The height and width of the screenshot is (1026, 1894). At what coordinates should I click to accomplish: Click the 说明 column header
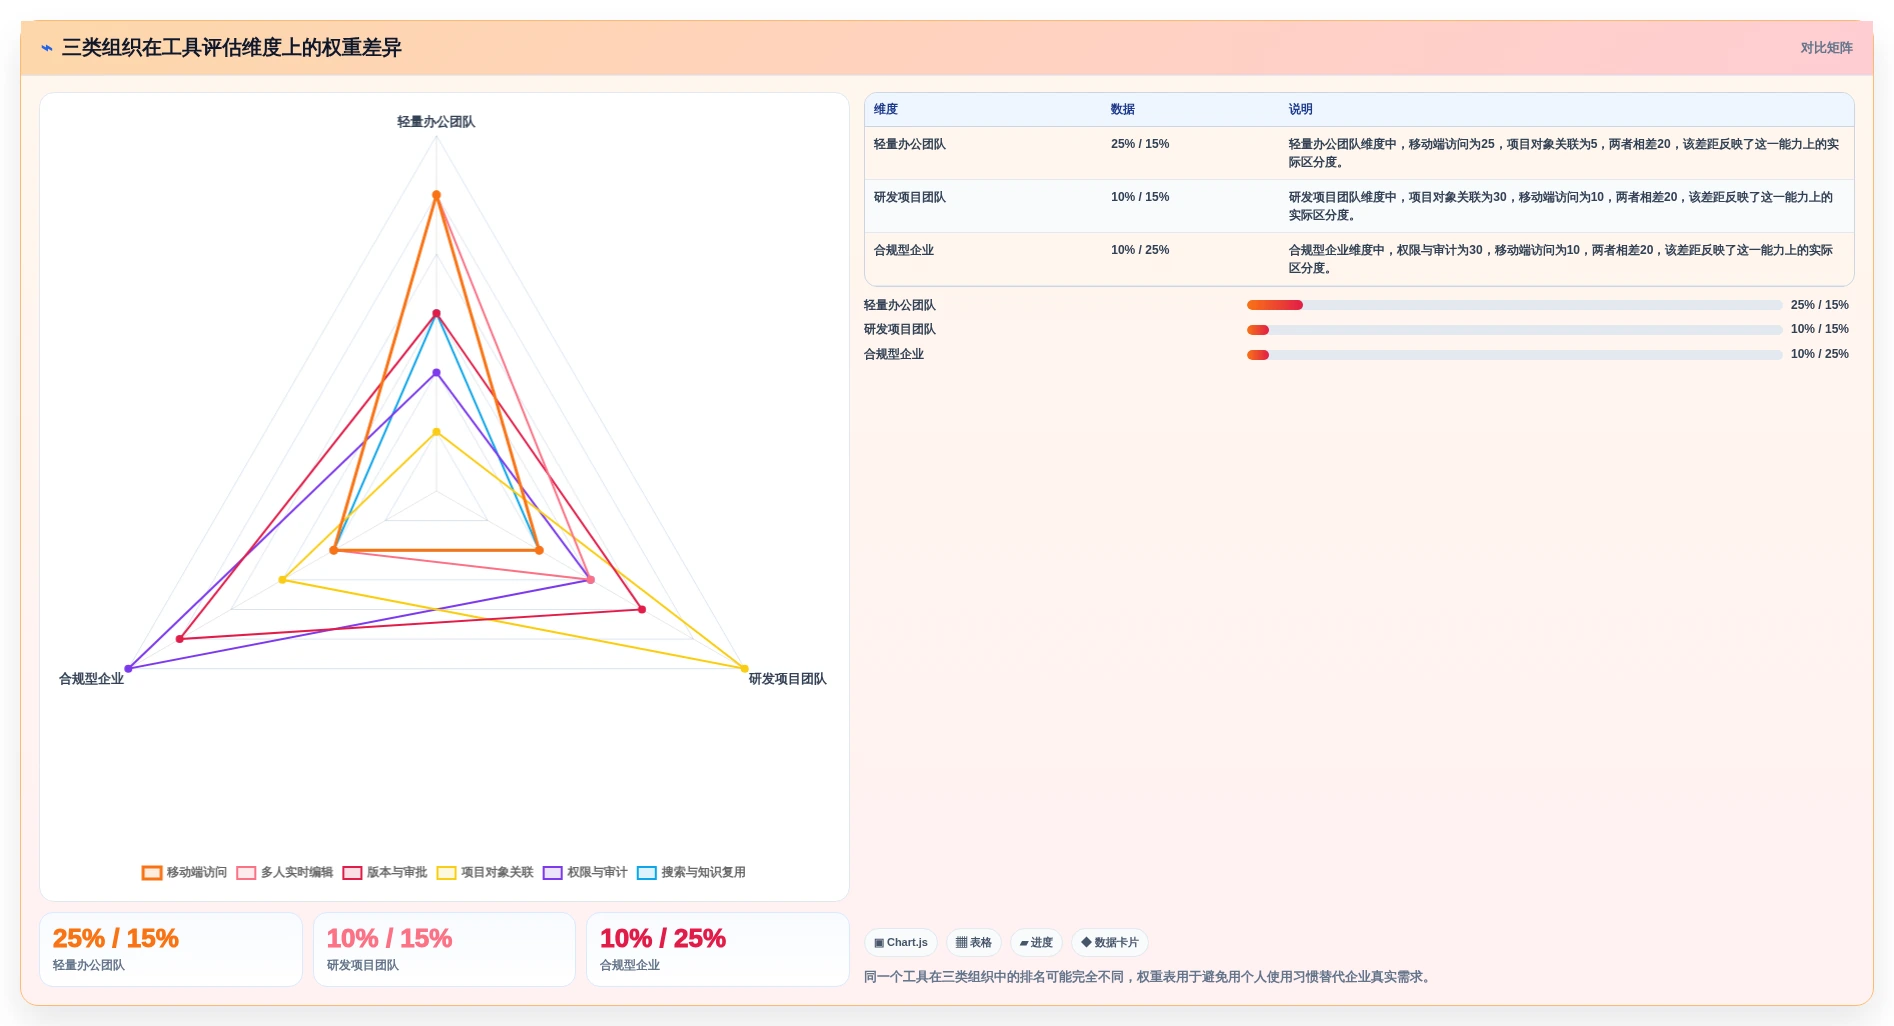pyautogui.click(x=1300, y=109)
